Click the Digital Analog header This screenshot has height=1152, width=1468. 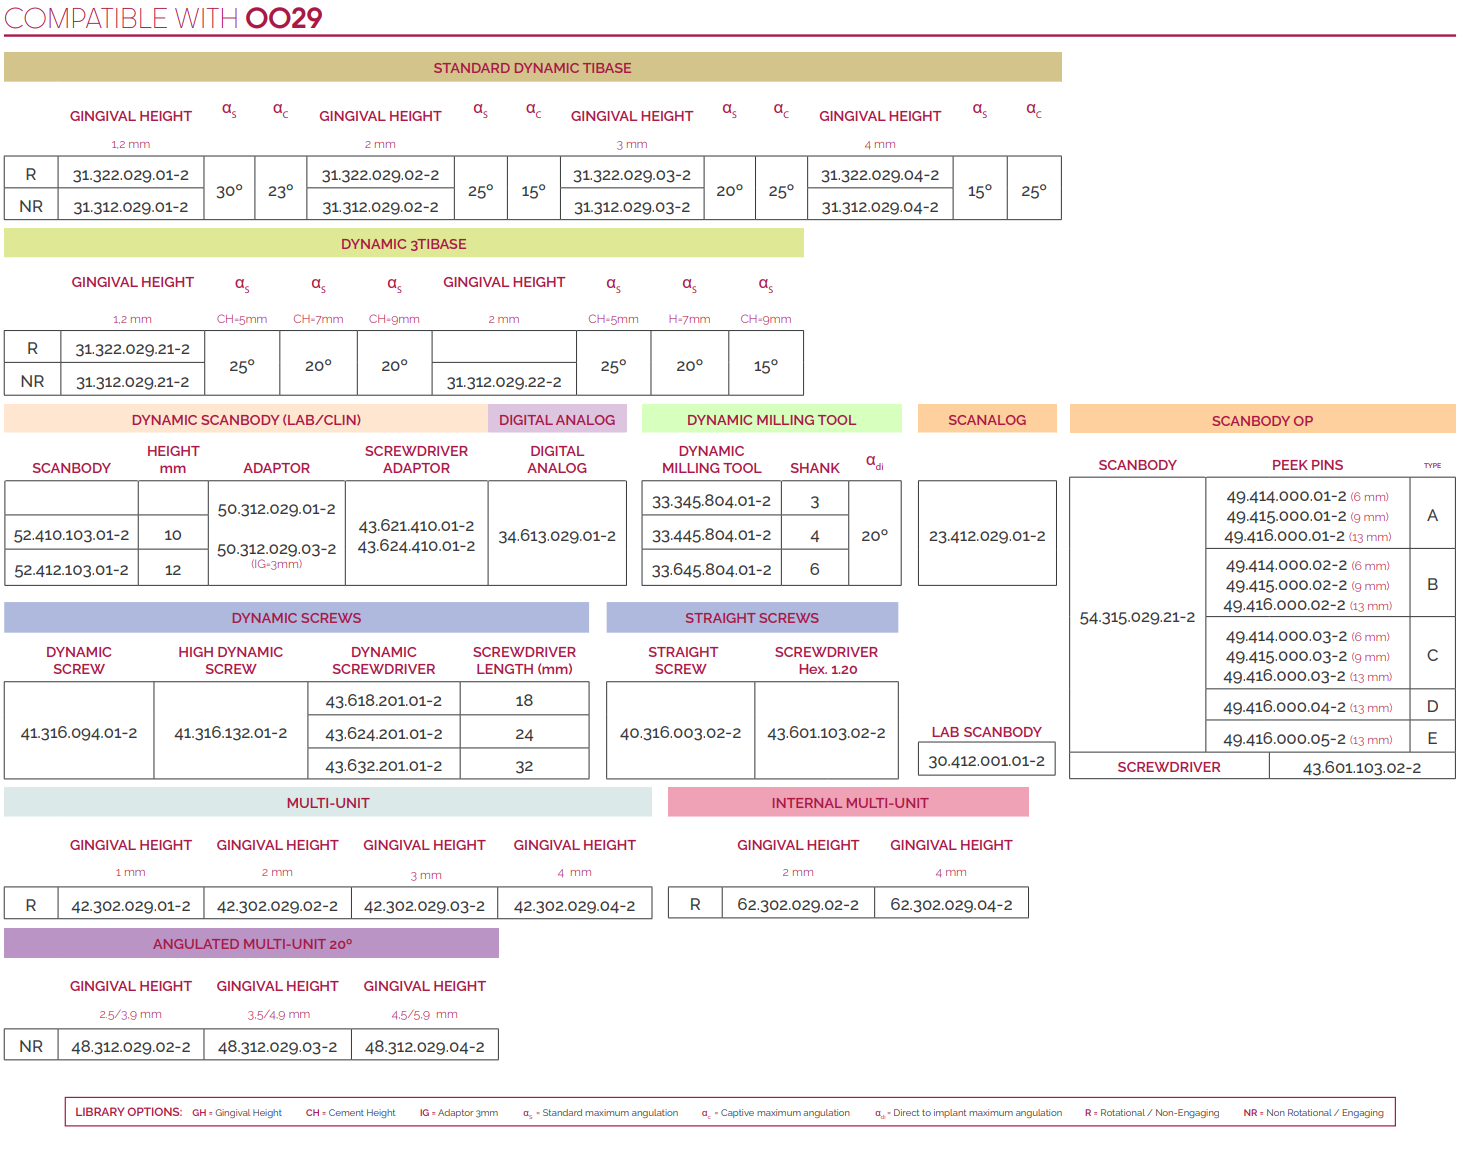click(557, 420)
